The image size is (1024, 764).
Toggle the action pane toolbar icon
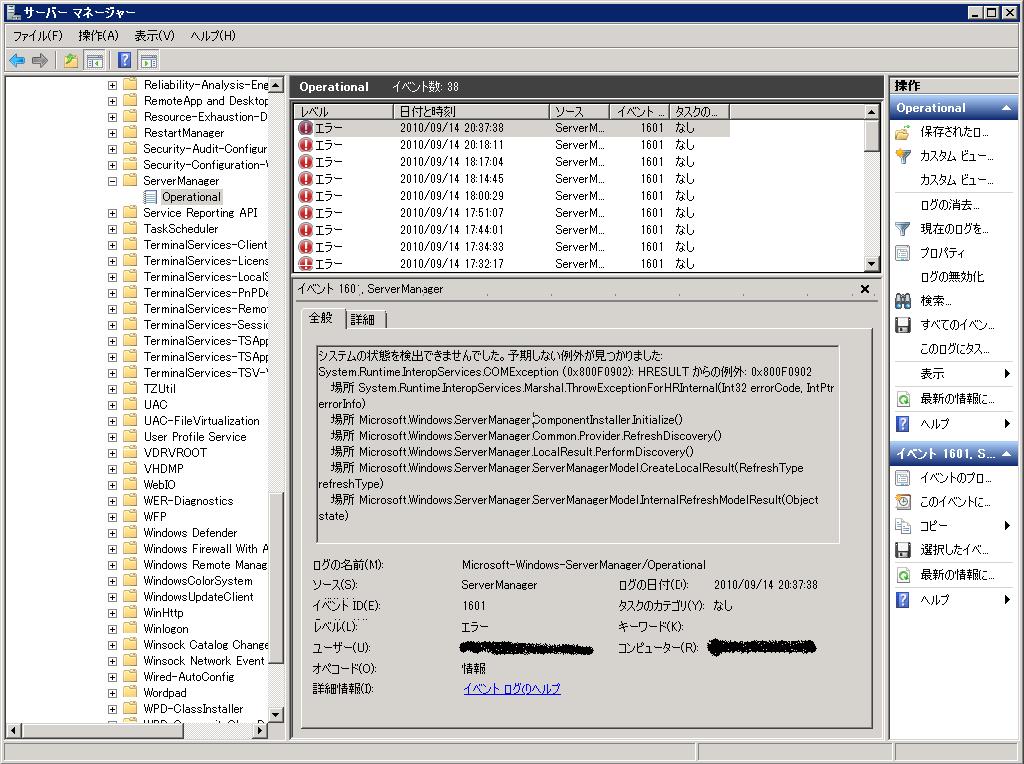149,61
